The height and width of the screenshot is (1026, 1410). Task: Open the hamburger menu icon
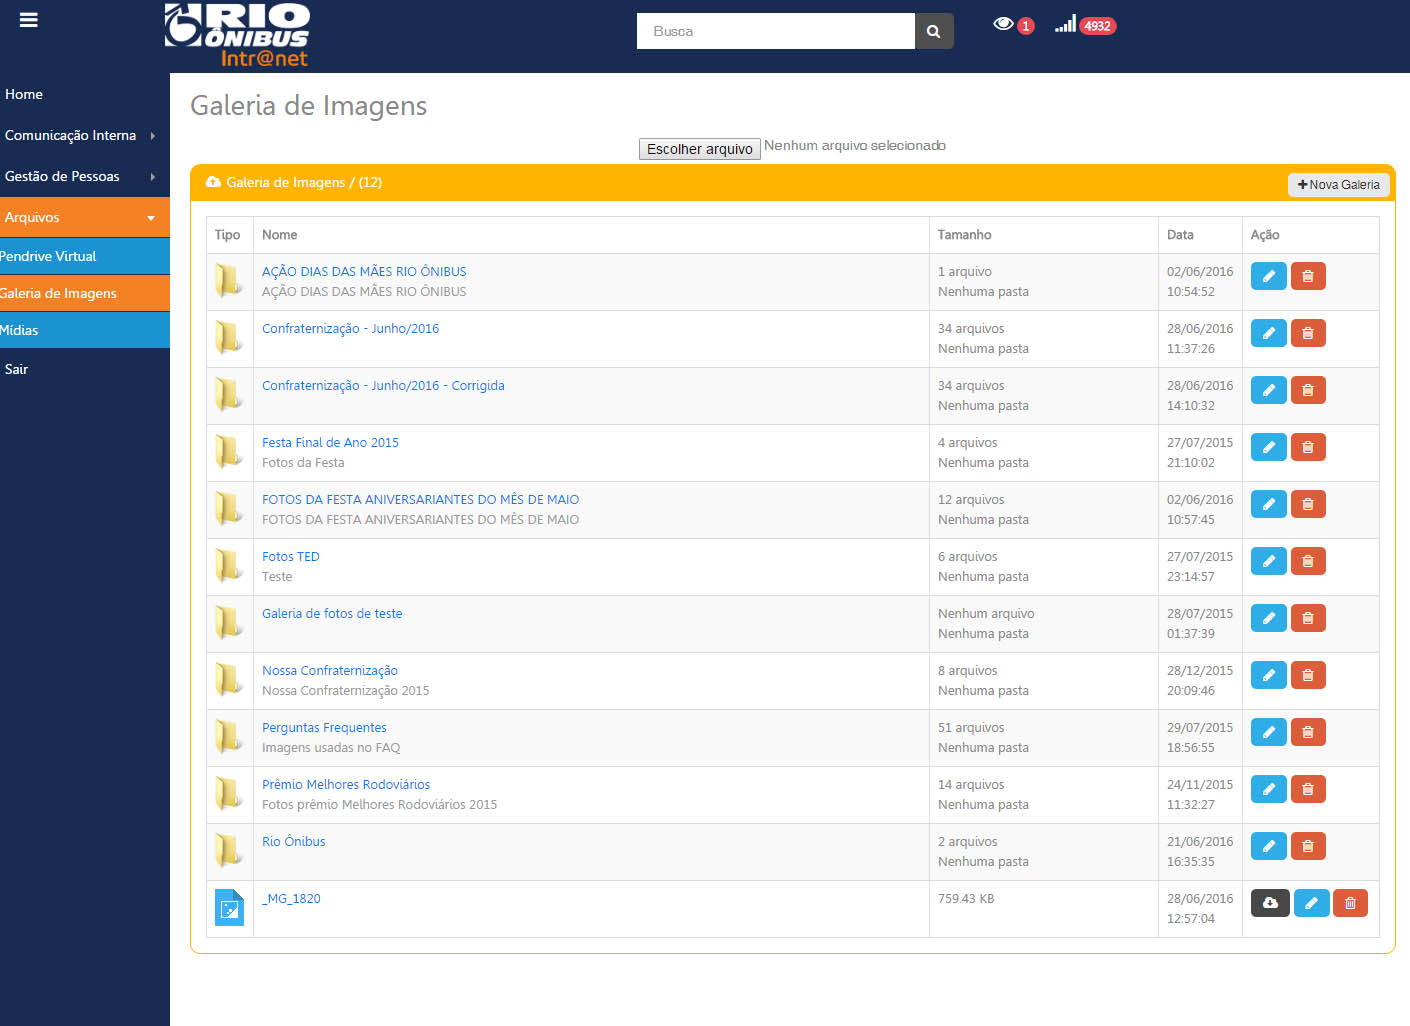pos(28,19)
